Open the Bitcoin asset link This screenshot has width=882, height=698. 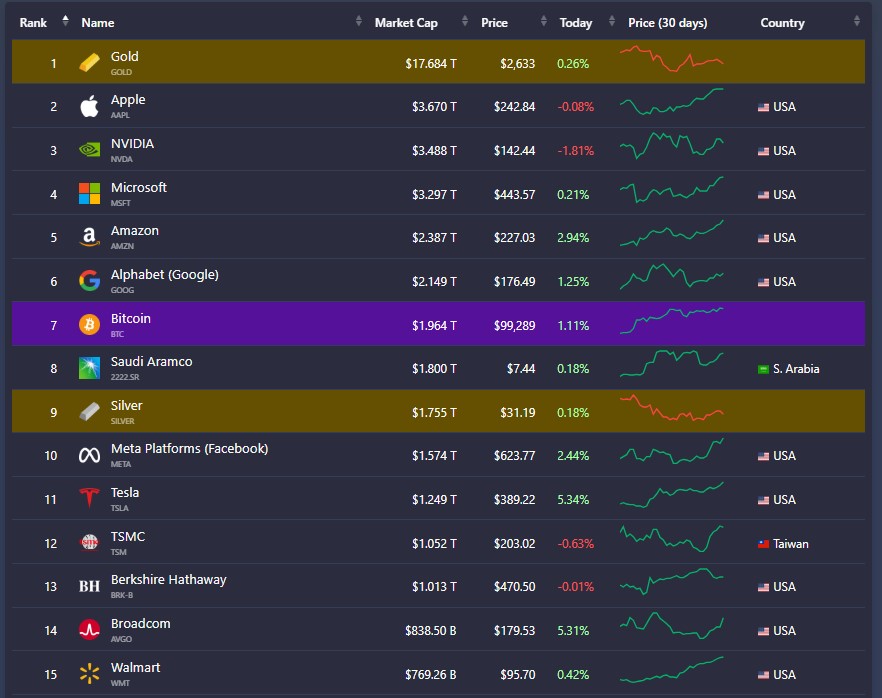coord(130,318)
